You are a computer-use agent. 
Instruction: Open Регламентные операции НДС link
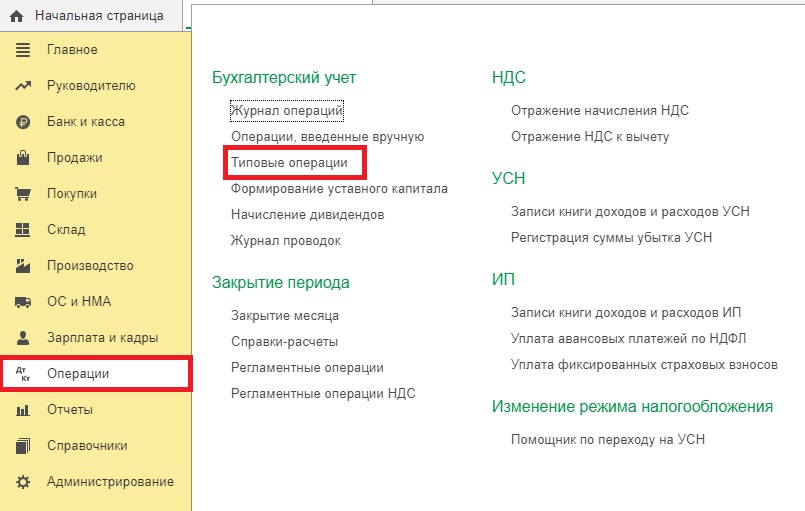pos(323,393)
